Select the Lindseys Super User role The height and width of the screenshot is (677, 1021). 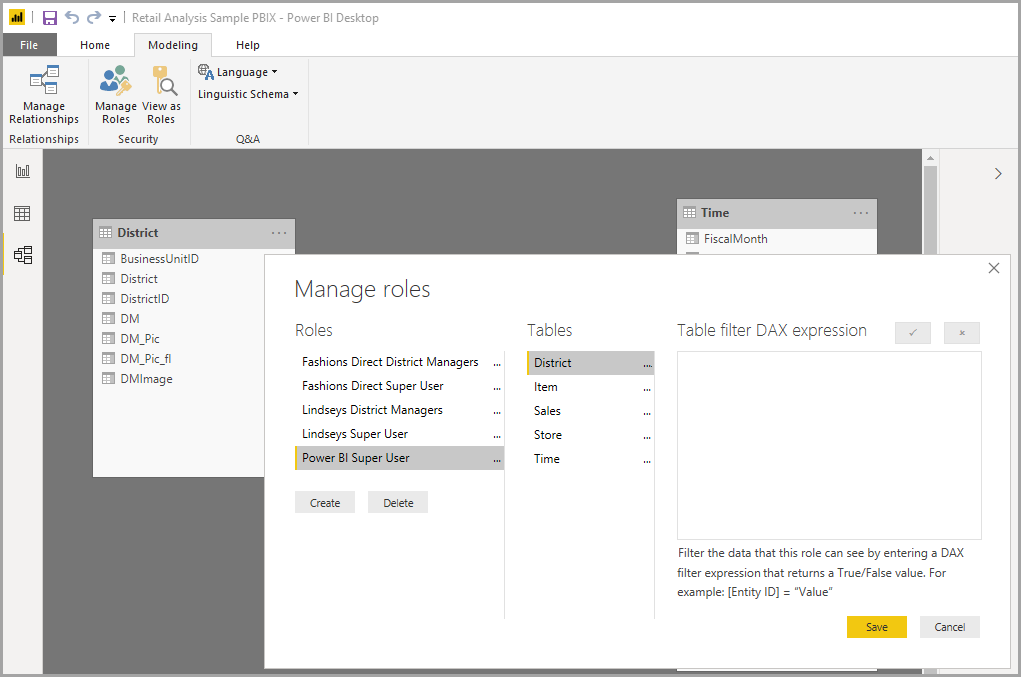[355, 434]
